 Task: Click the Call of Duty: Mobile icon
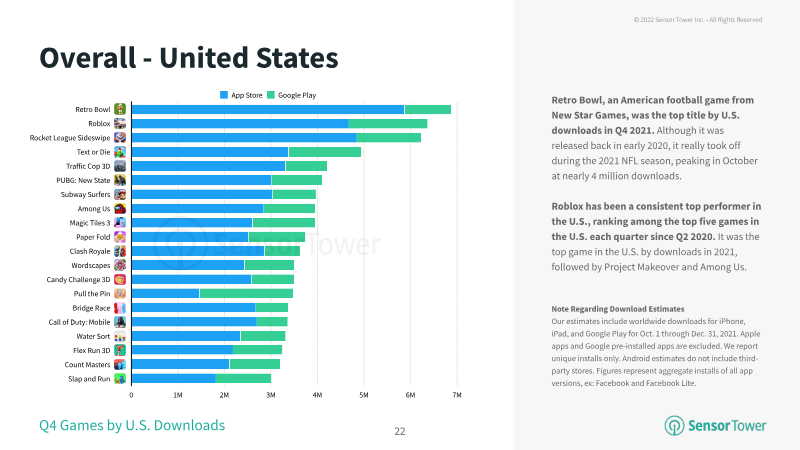pyautogui.click(x=120, y=322)
